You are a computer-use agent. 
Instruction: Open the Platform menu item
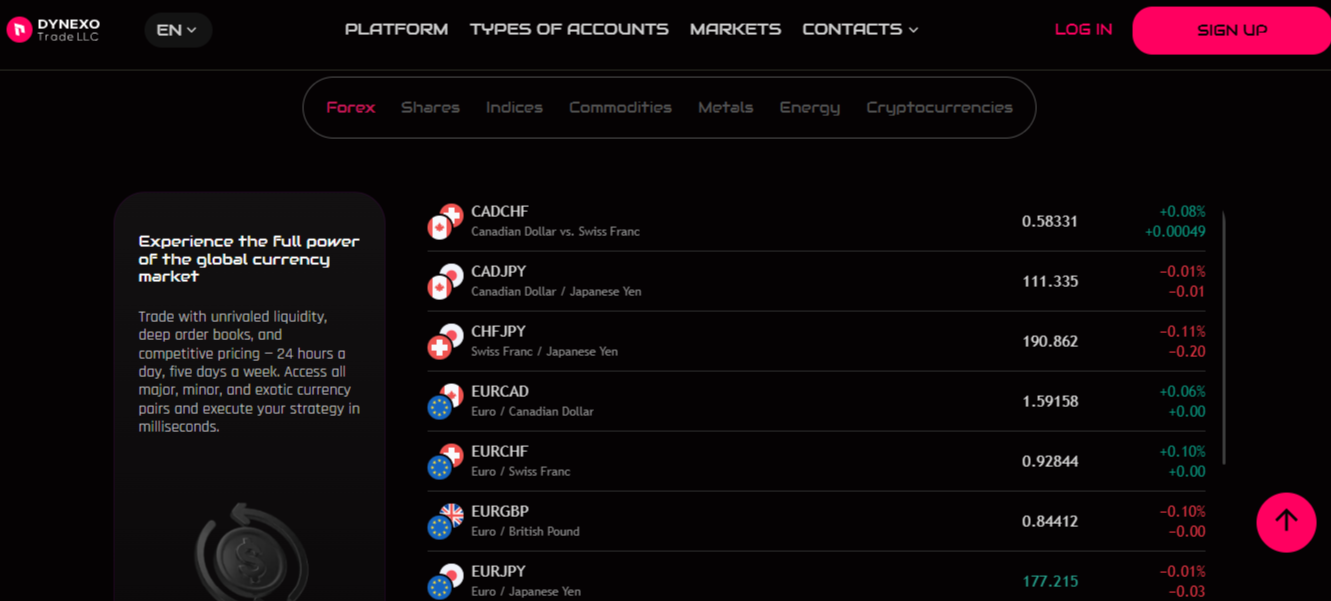tap(396, 29)
